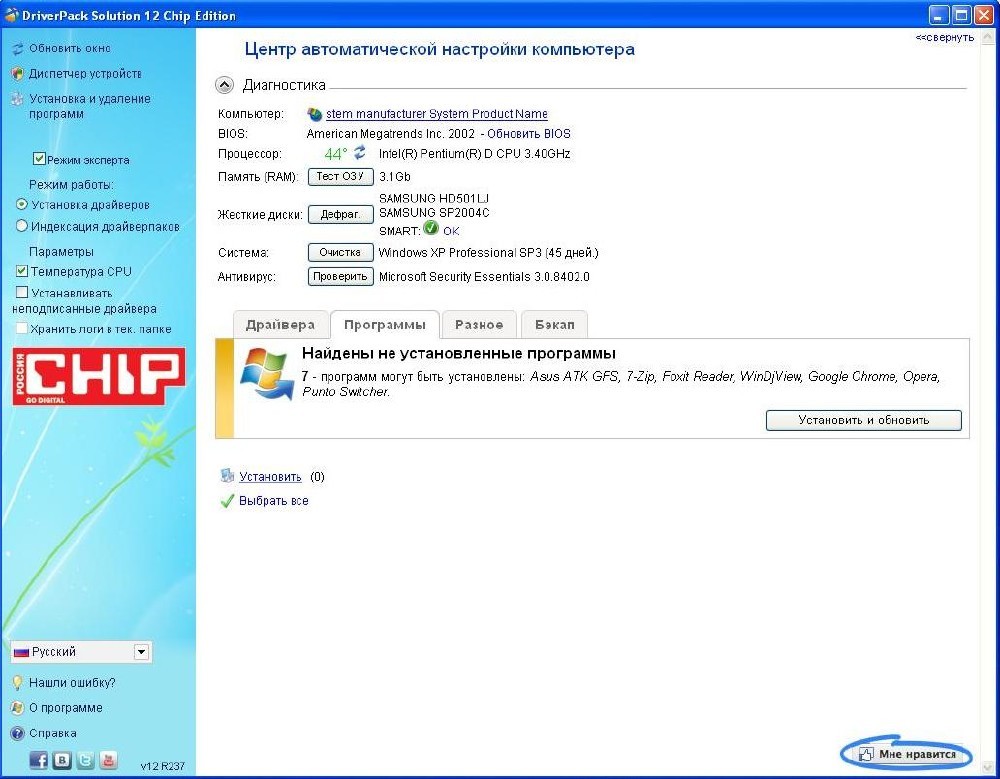Click the Проверить antivirus button
This screenshot has height=779, width=1000.
tap(341, 276)
